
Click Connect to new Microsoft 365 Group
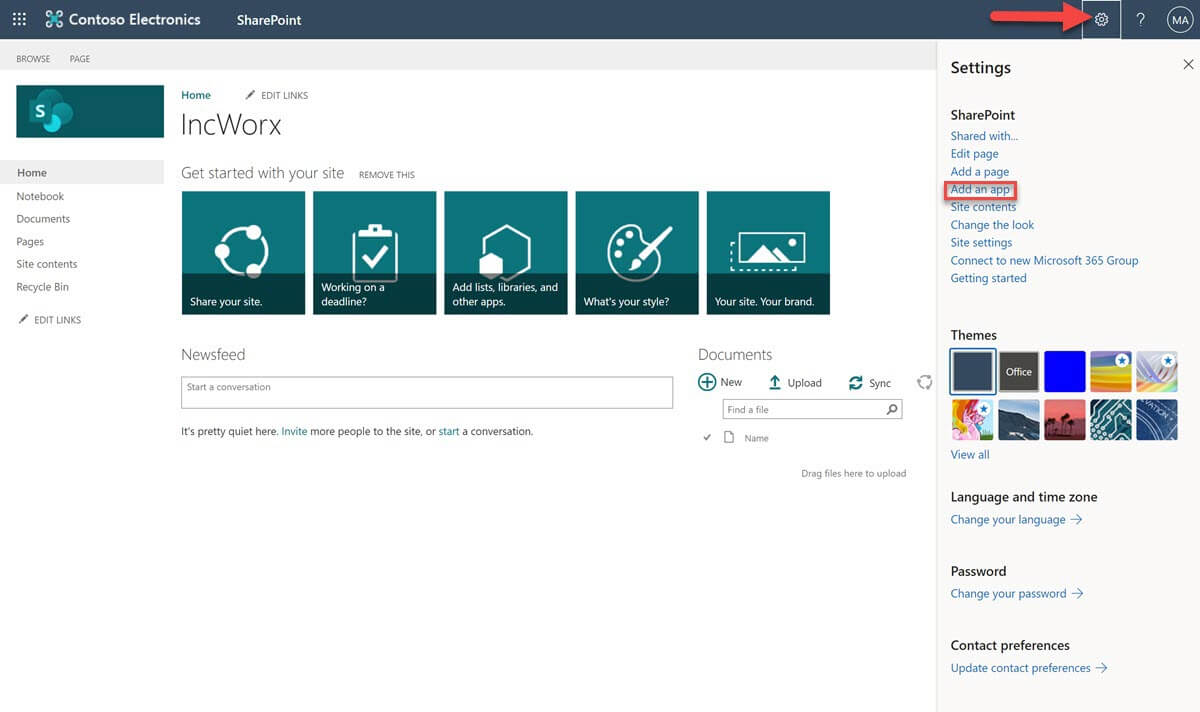pos(1044,261)
